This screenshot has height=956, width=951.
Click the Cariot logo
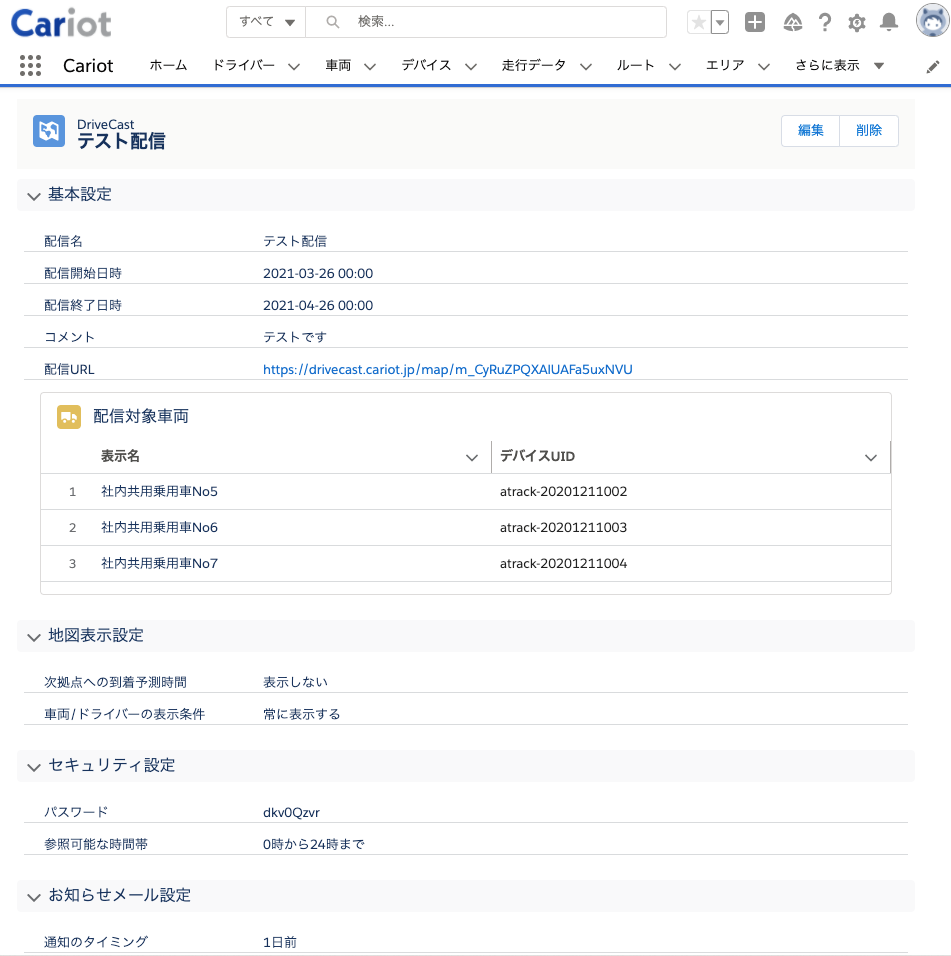pyautogui.click(x=61, y=23)
